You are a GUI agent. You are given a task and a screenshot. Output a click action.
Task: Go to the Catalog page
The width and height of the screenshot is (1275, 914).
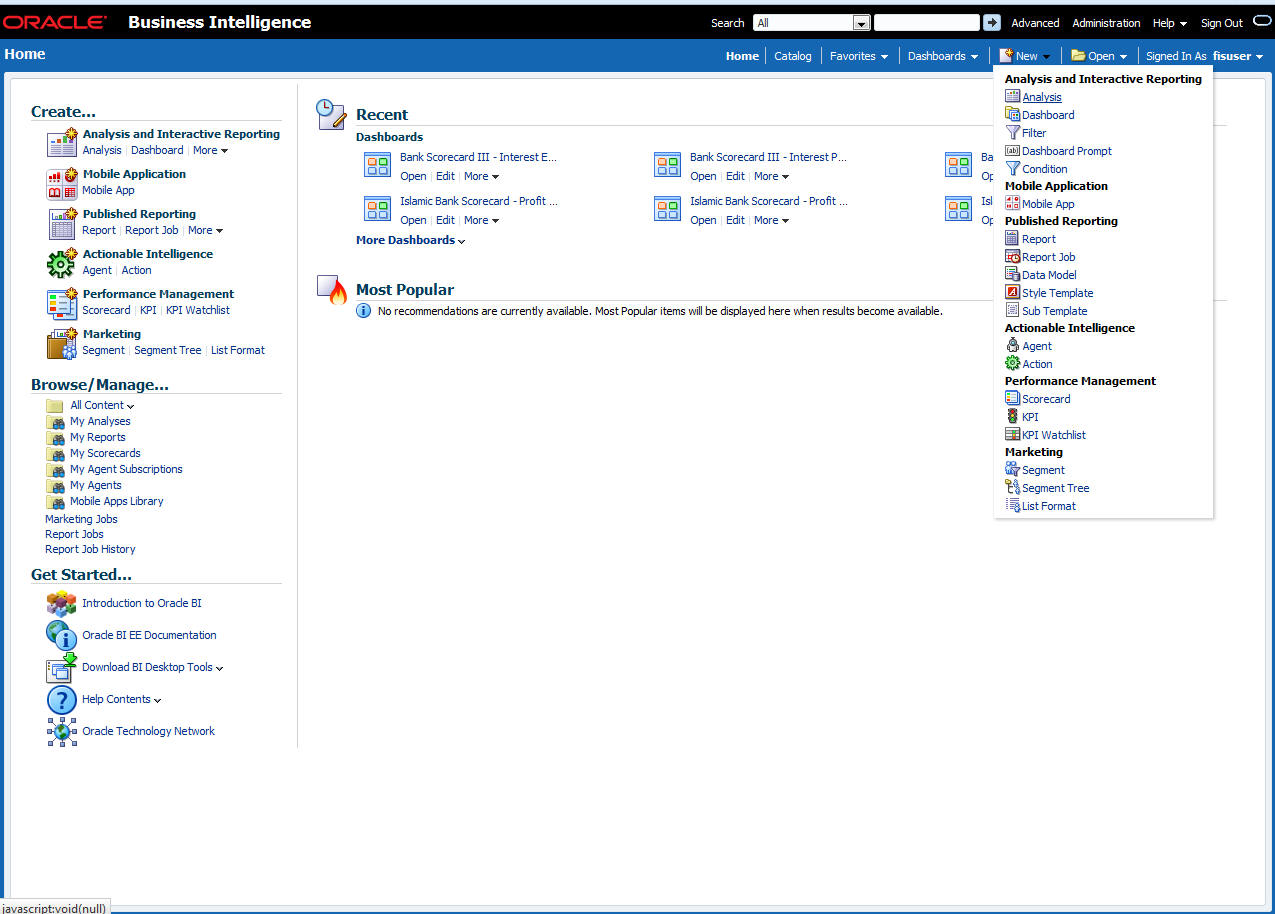pos(793,56)
